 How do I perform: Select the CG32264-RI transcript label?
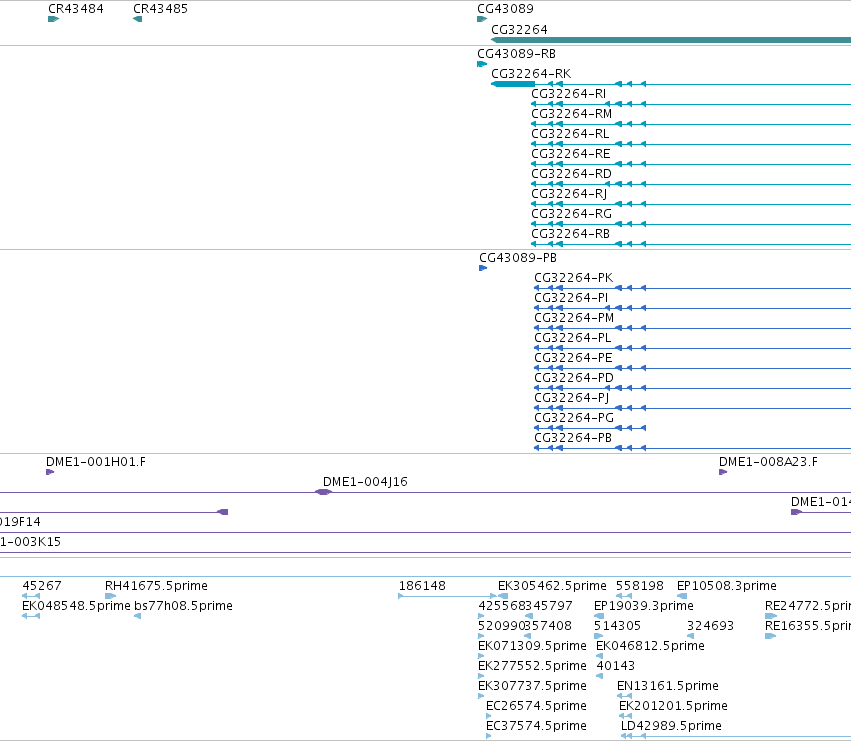568,94
